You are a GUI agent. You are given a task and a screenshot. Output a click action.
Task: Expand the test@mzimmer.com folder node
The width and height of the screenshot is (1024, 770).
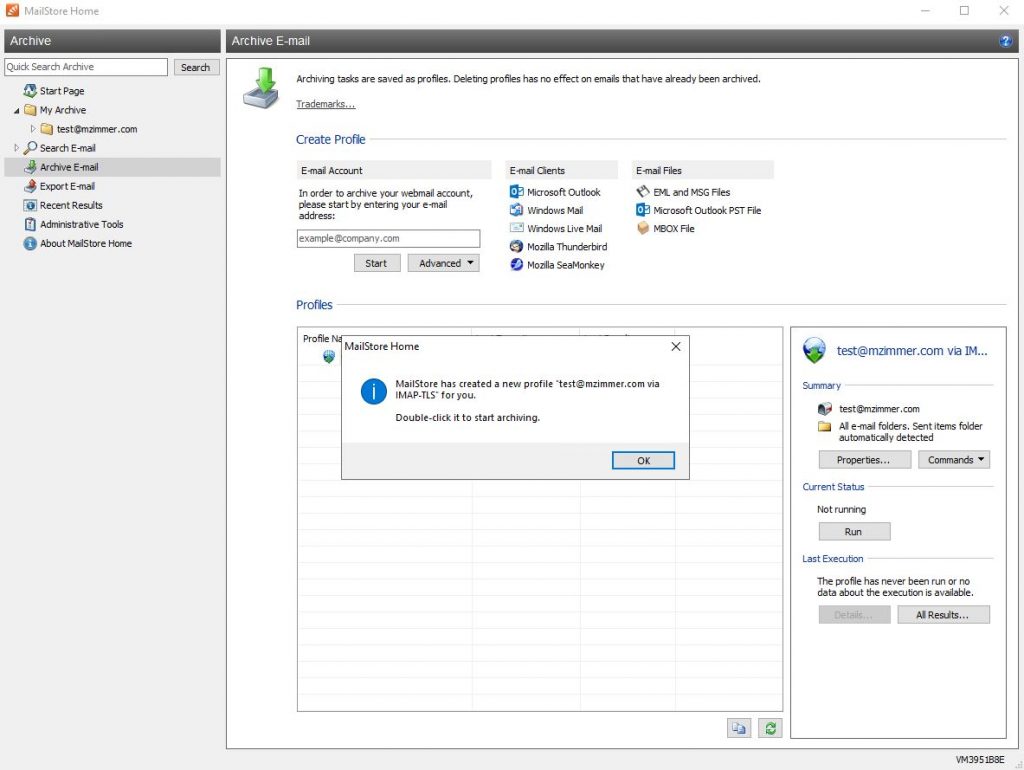(33, 129)
